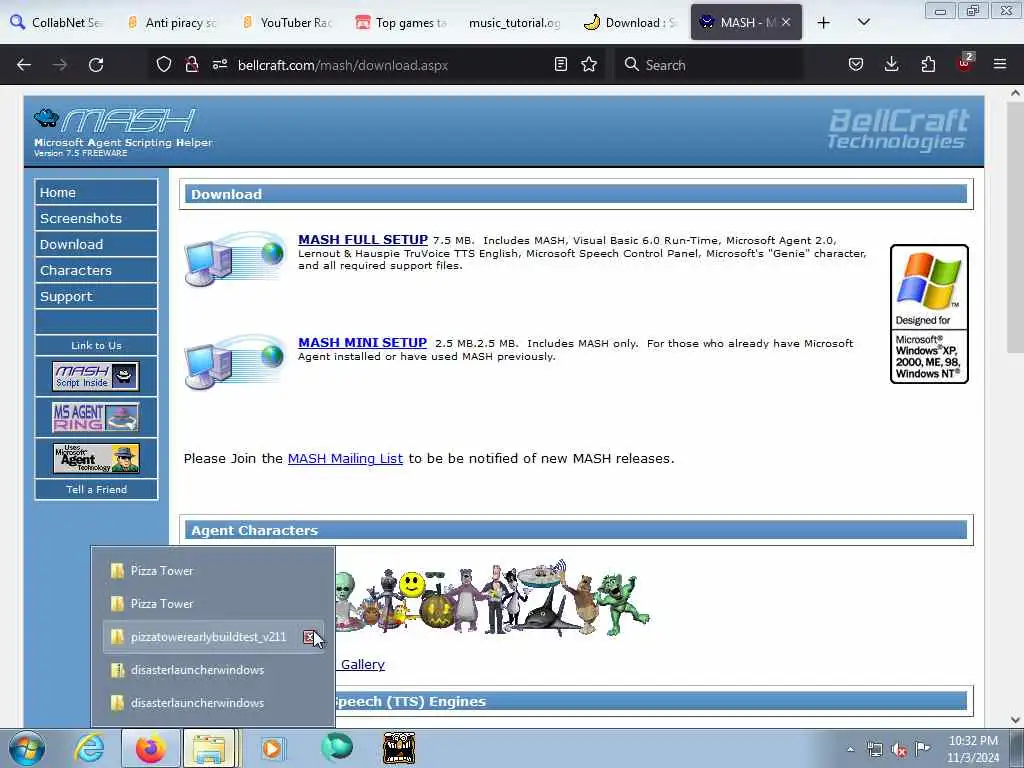Click the Windows Explorer taskbar icon
Viewport: 1024px width, 768px height.
pos(209,748)
